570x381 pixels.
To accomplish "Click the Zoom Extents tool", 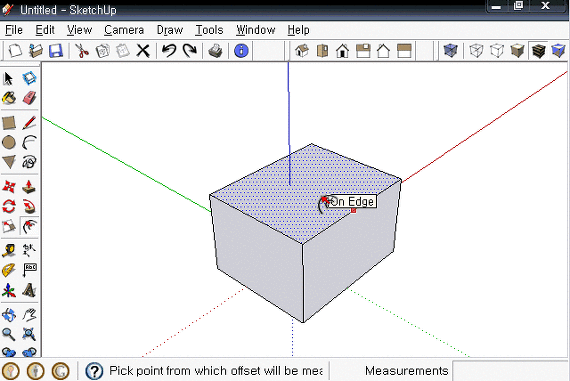I will coord(29,334).
